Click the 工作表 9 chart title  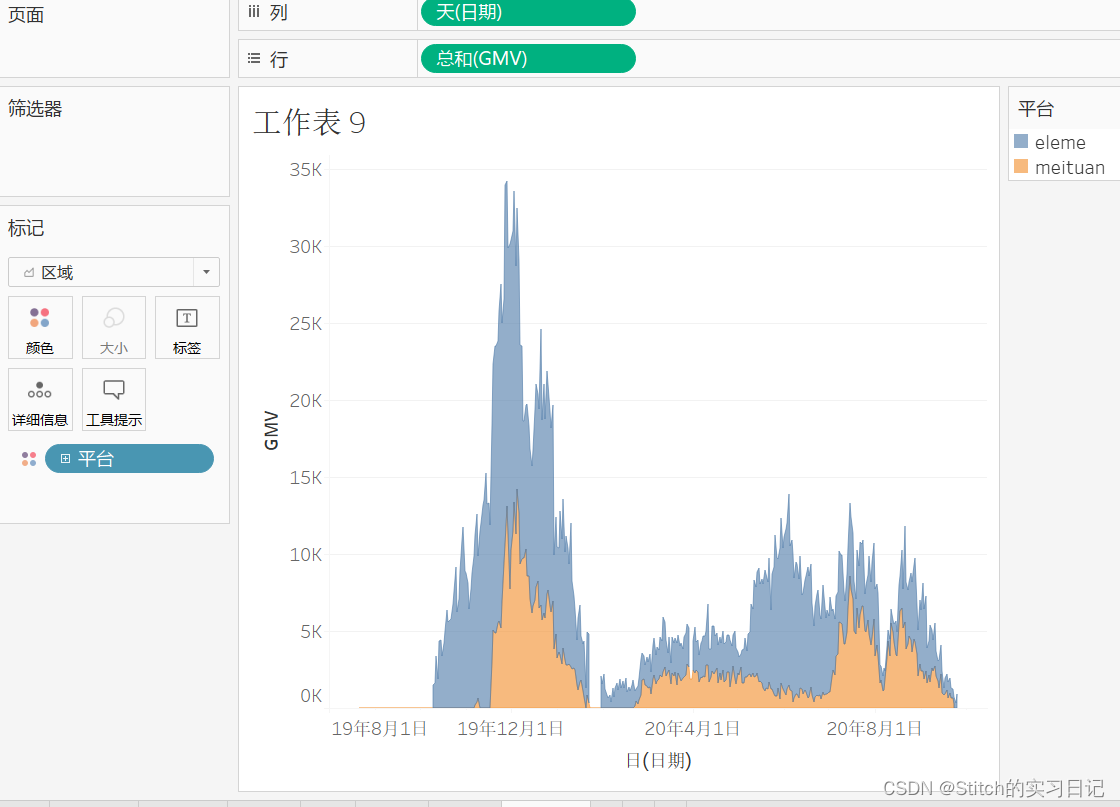tap(310, 123)
